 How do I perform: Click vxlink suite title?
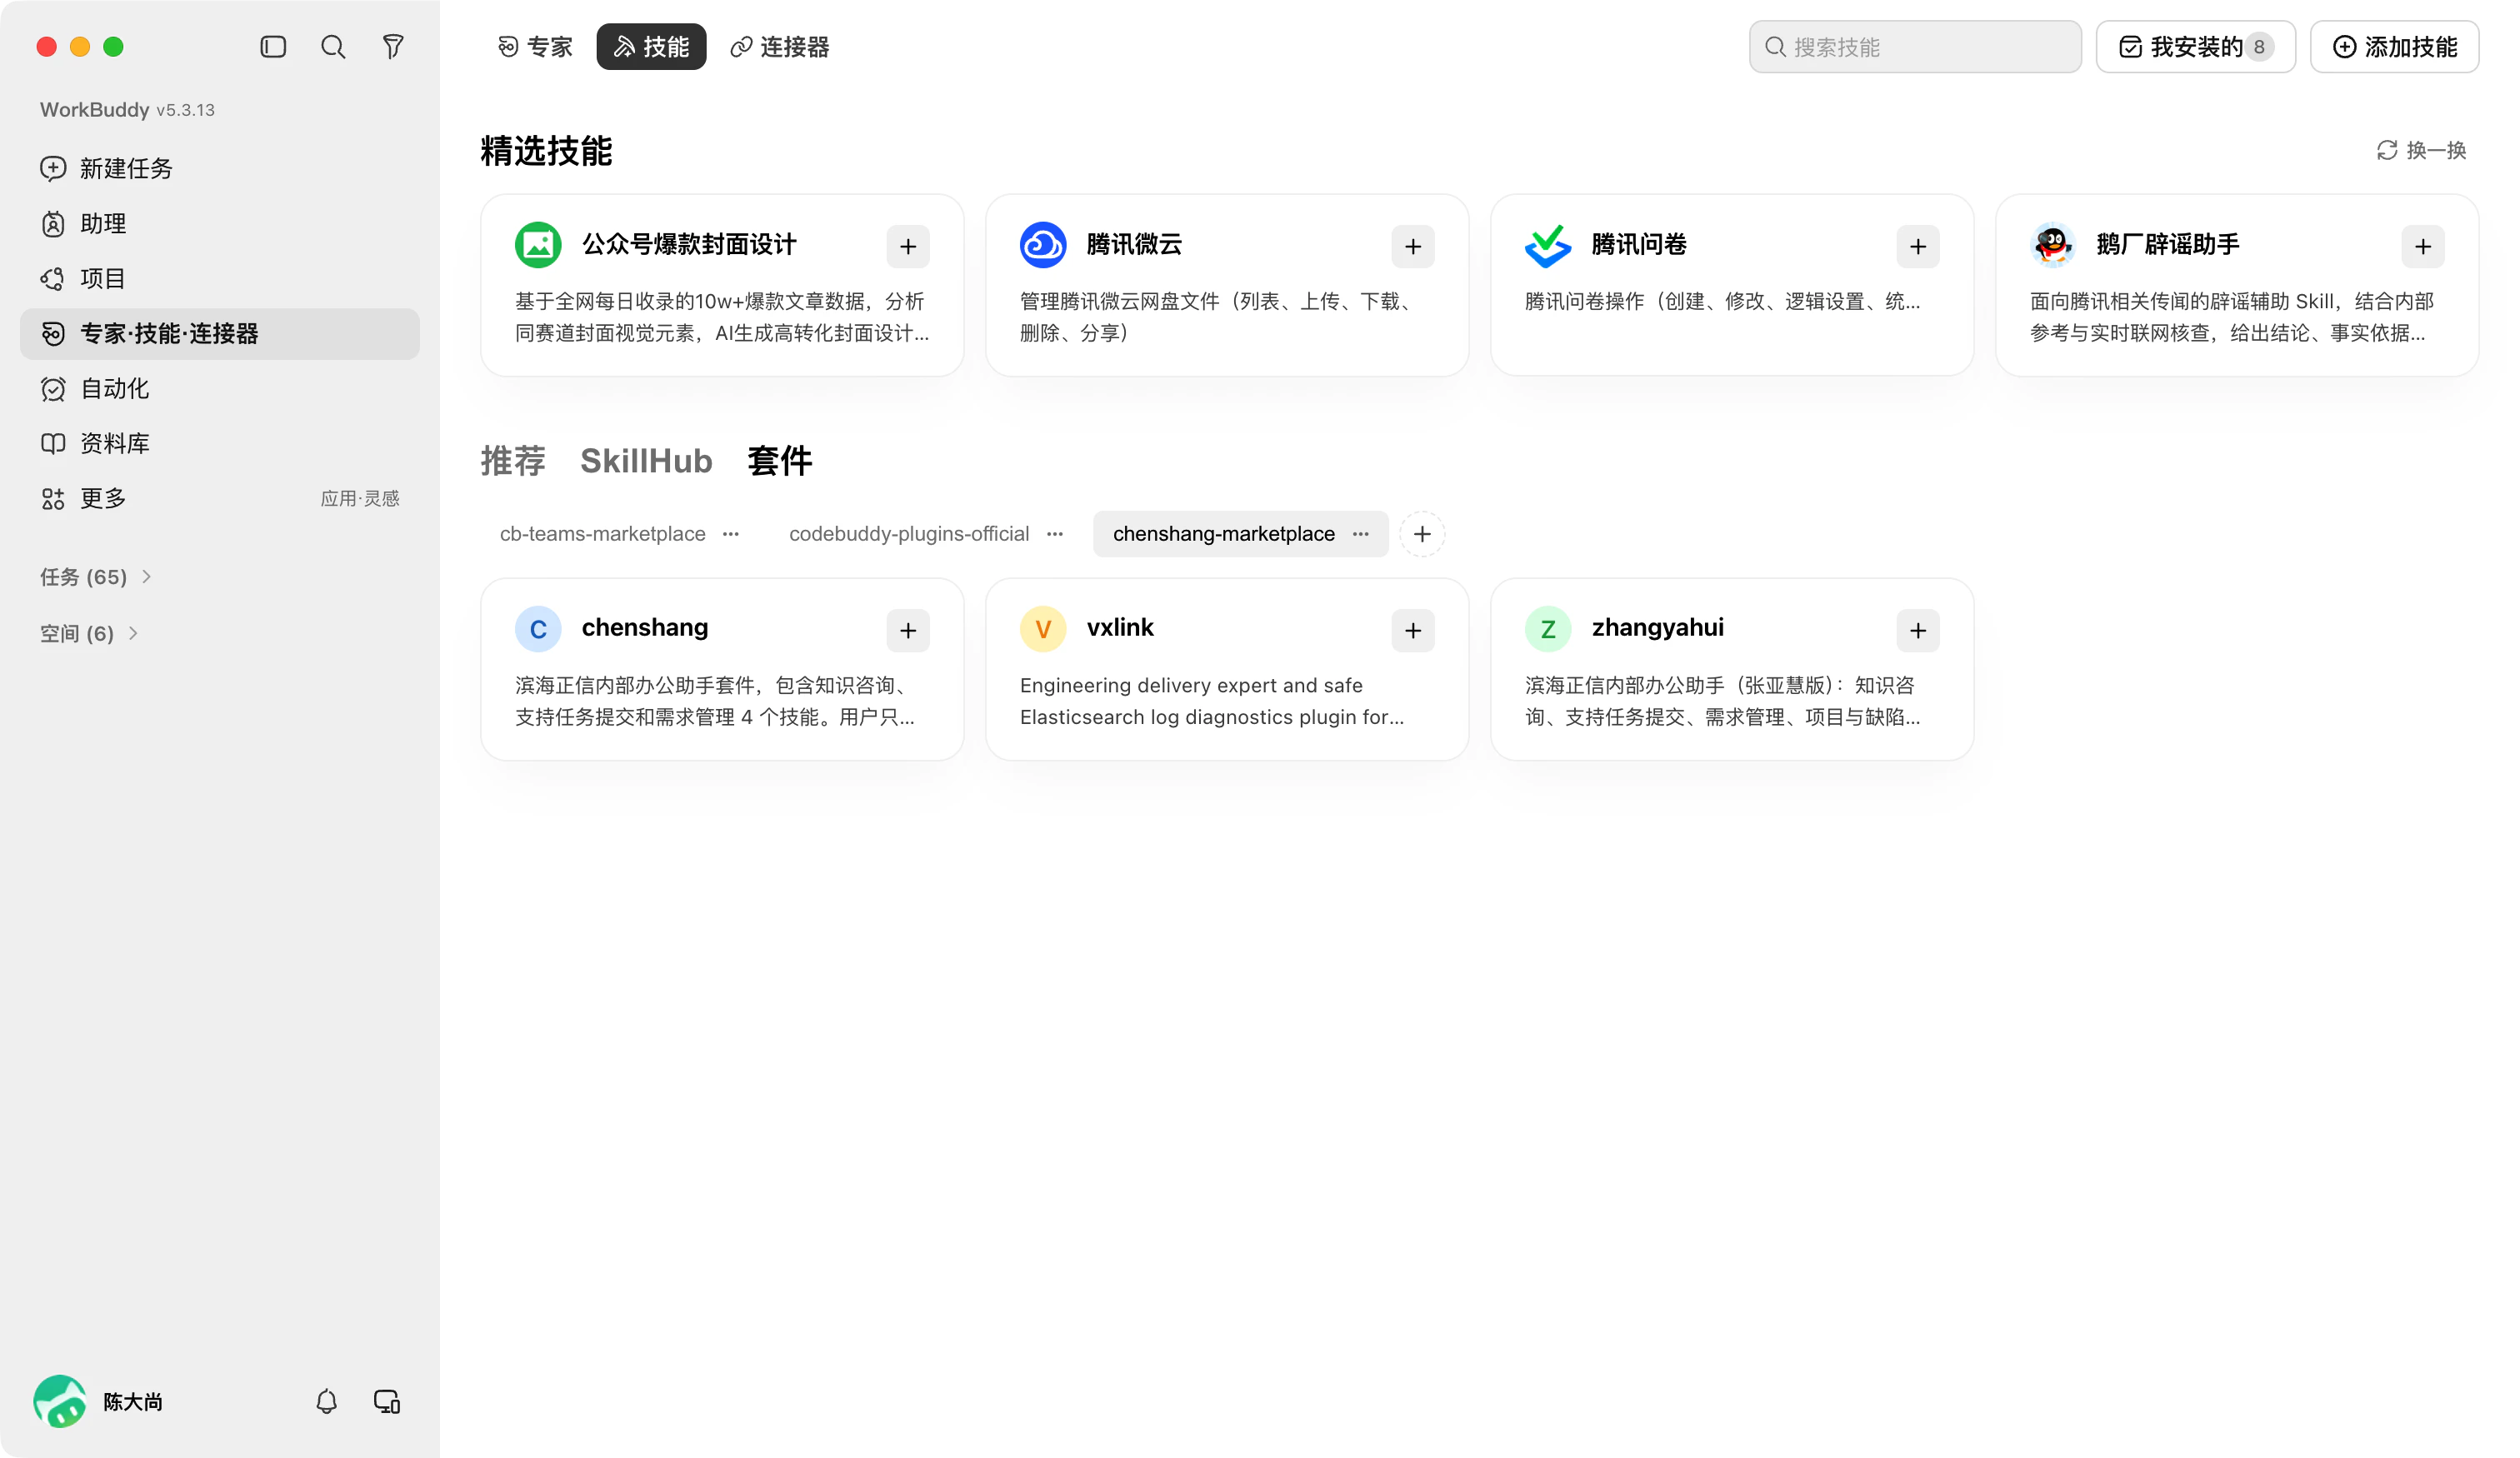pyautogui.click(x=1120, y=628)
